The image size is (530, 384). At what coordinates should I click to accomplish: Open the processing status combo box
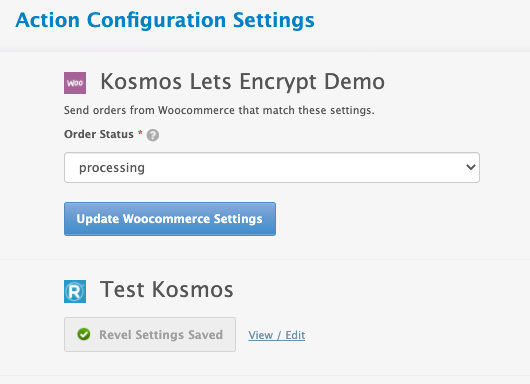click(272, 167)
